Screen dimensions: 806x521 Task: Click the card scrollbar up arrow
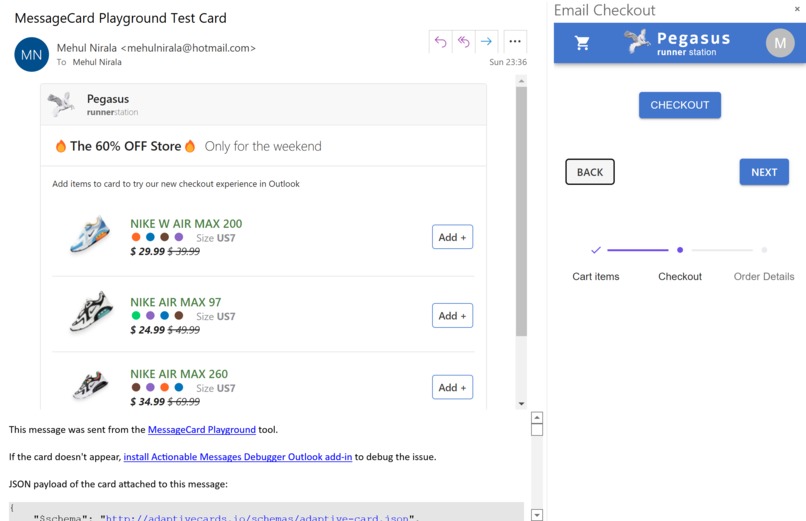(x=521, y=81)
